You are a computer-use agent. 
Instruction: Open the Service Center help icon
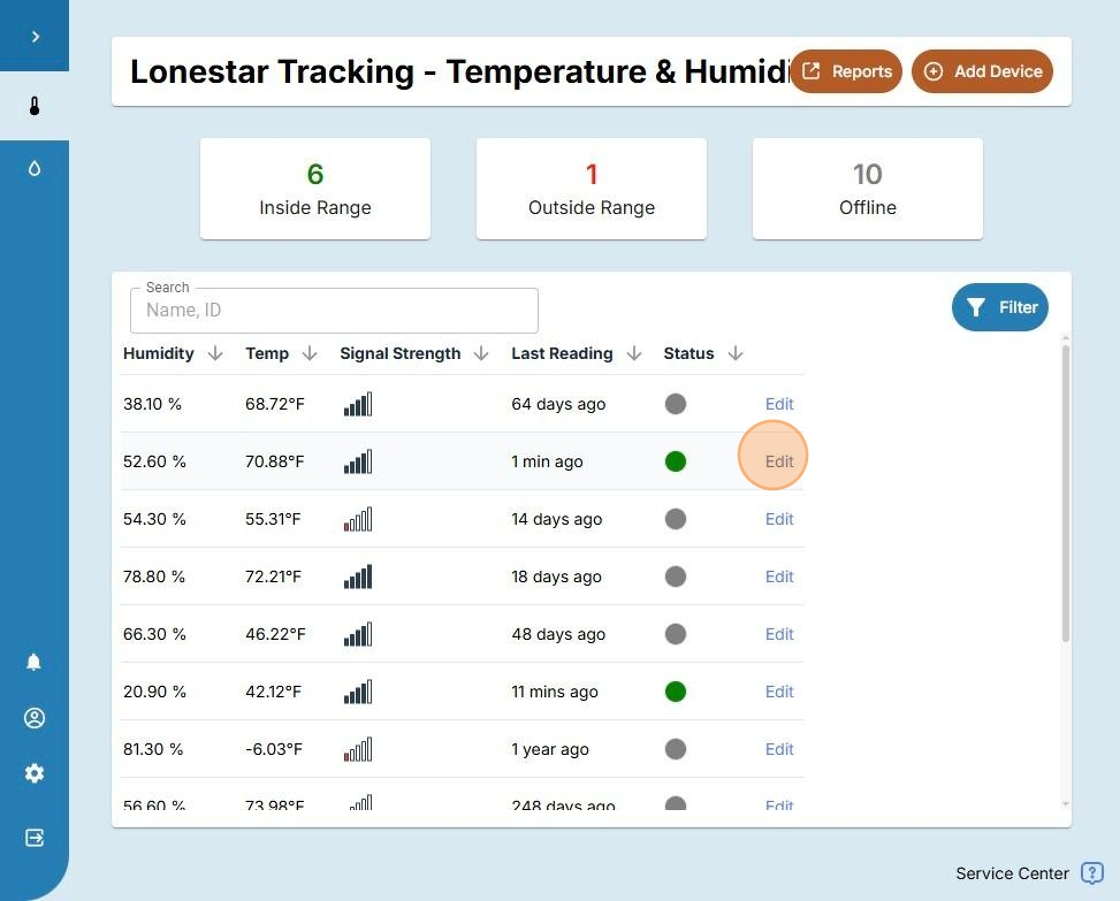1092,873
